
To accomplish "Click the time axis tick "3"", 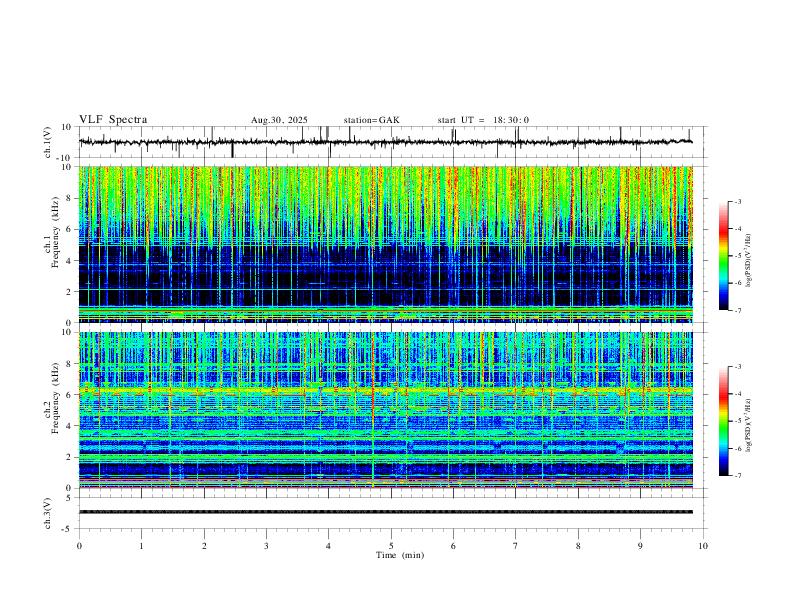I will coord(266,546).
